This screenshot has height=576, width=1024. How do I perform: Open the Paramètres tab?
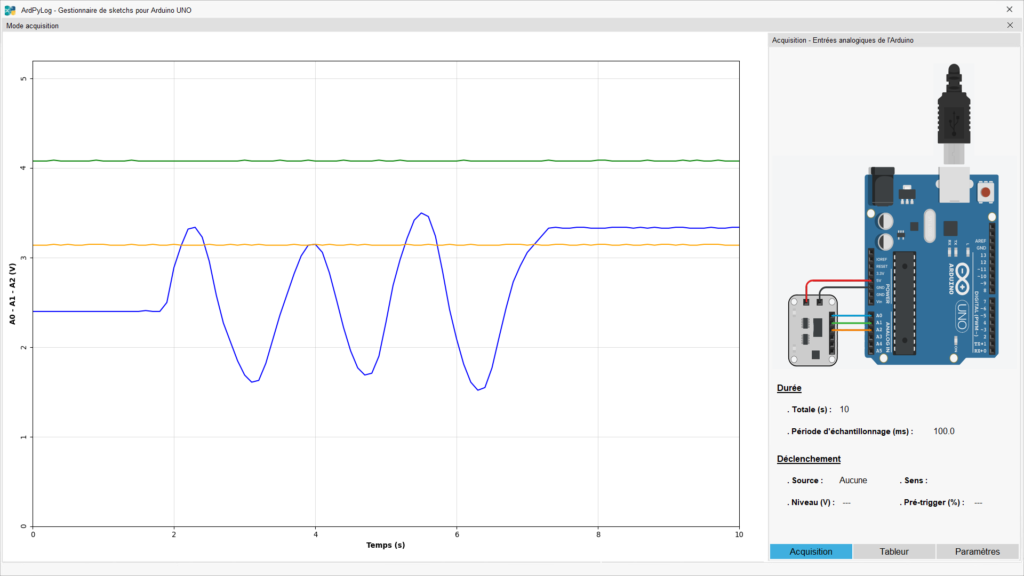pos(977,551)
